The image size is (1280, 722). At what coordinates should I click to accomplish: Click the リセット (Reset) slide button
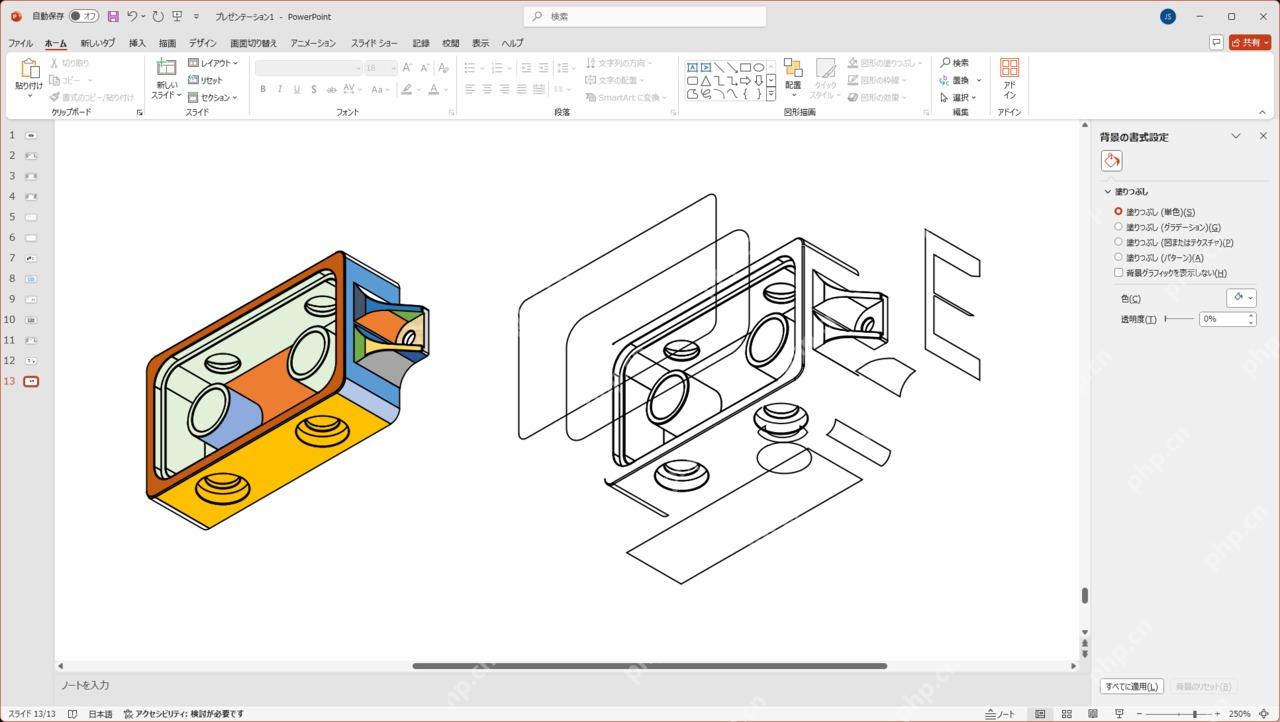coord(206,80)
